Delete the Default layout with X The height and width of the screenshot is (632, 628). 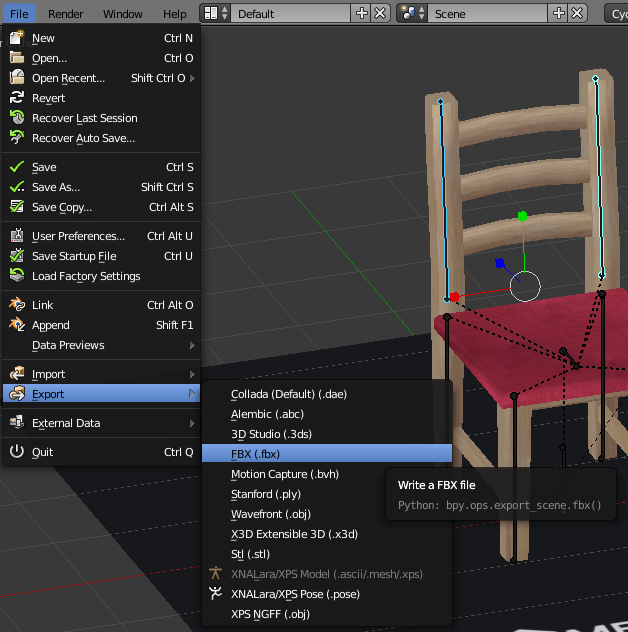(x=380, y=14)
